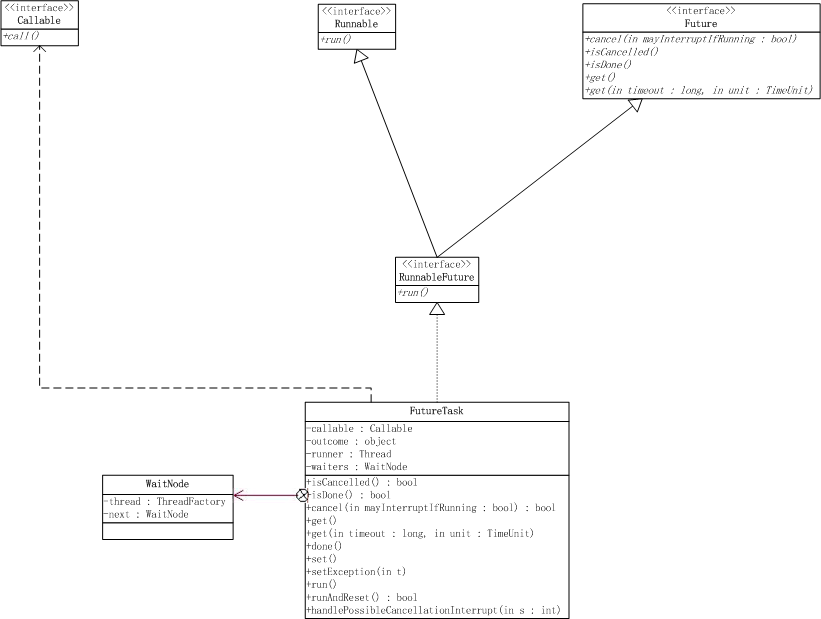Click isDone() : bool in FutureTask
Viewport: 821px width, 619px height.
351,495
